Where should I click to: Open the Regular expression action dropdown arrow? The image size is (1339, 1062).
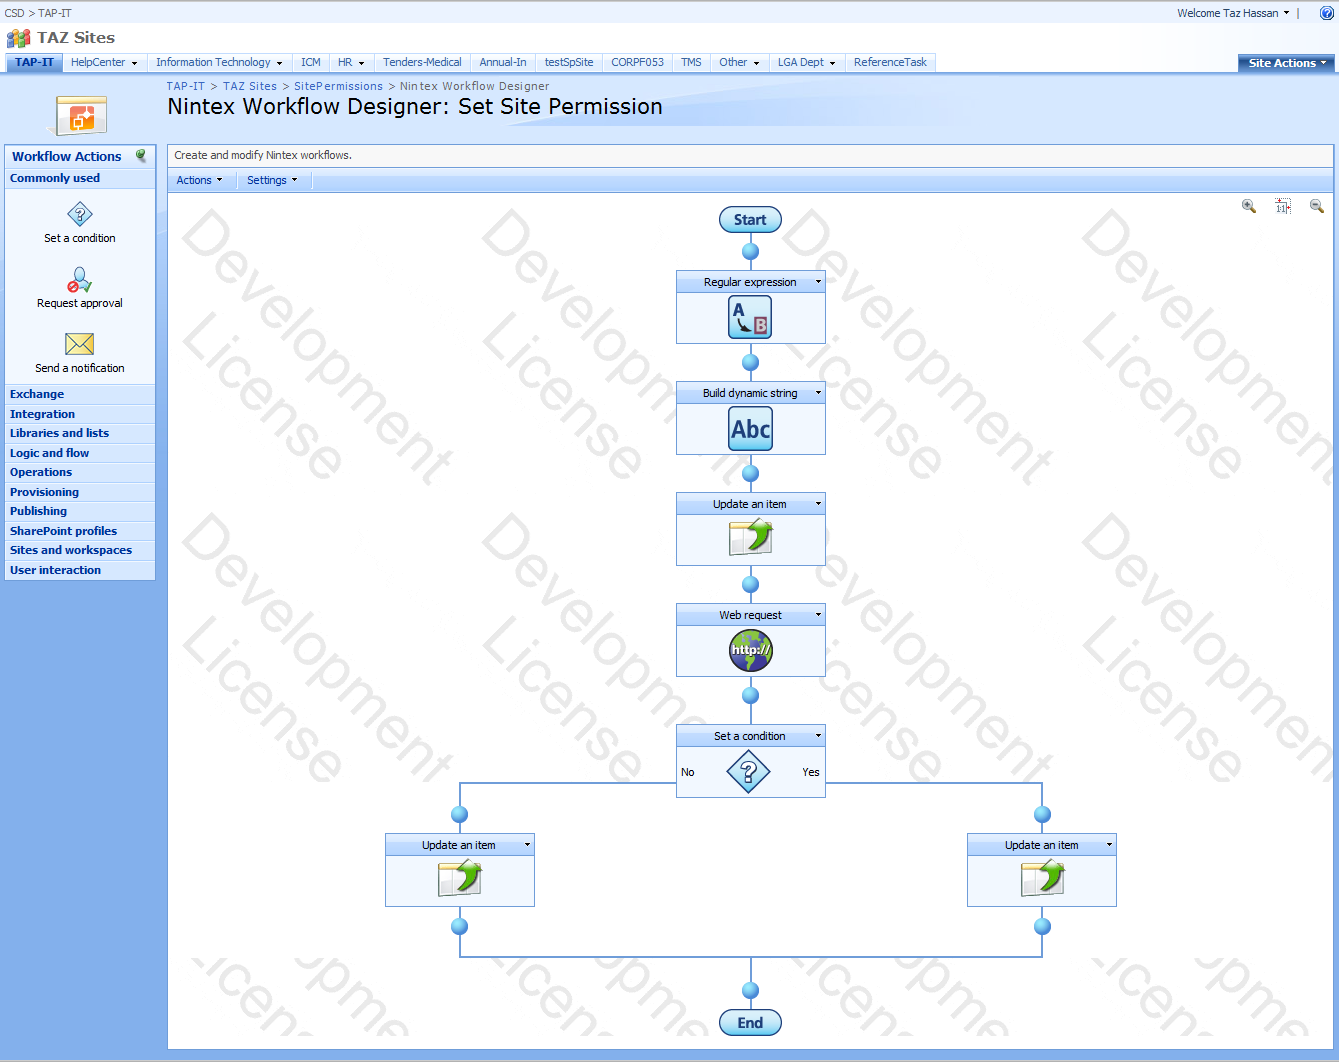[x=818, y=282]
